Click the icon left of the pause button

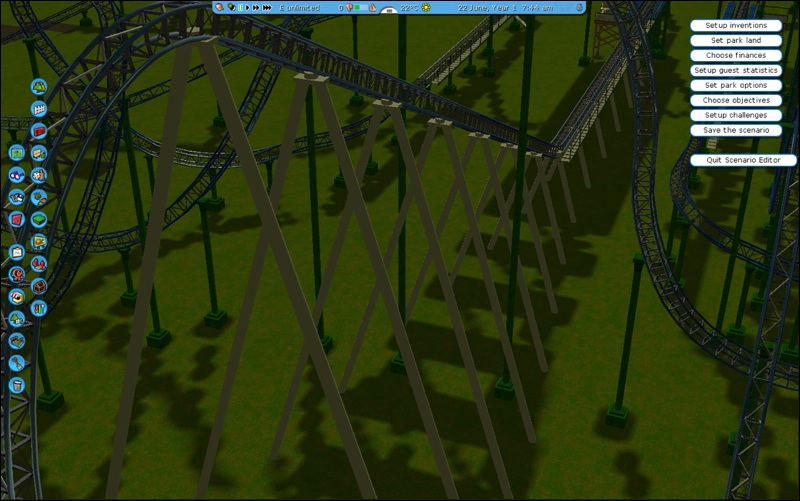[x=231, y=7]
